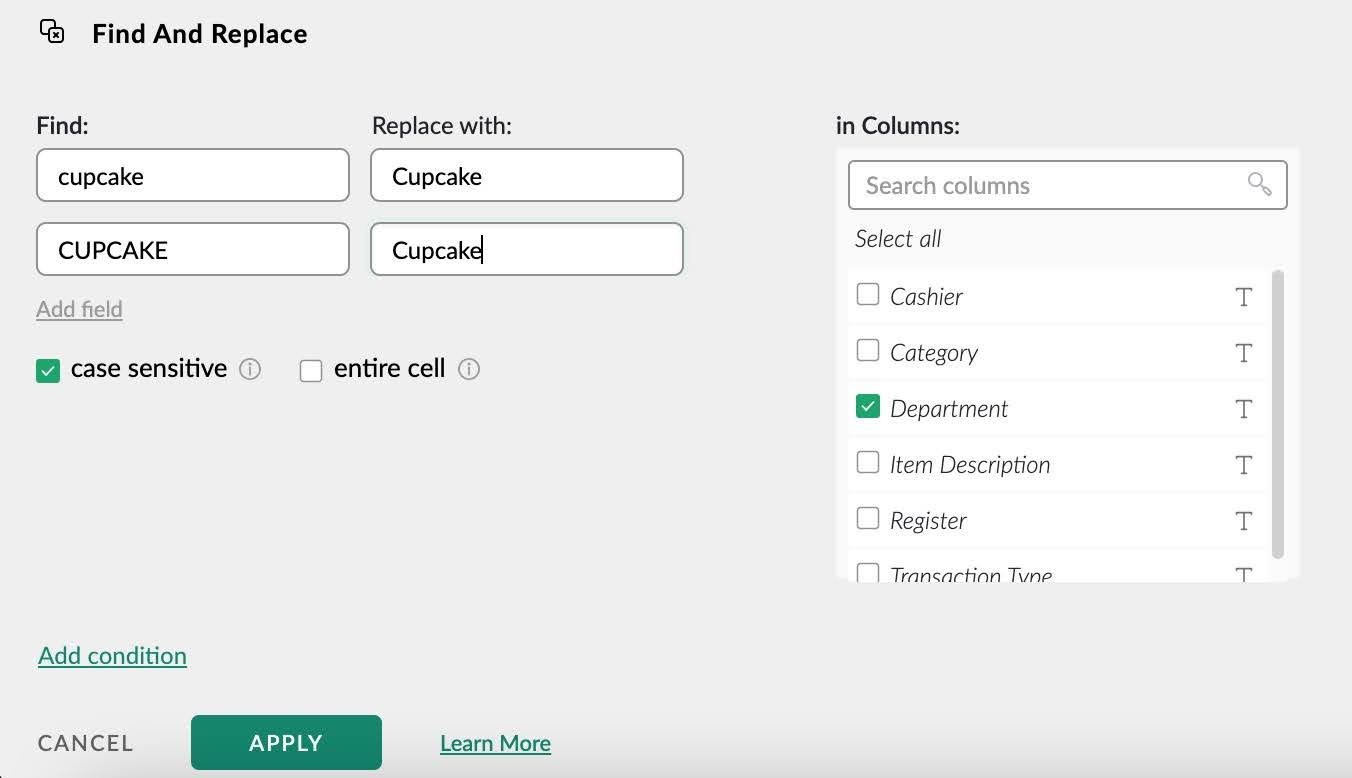Click the text type icon next to Department

1243,409
